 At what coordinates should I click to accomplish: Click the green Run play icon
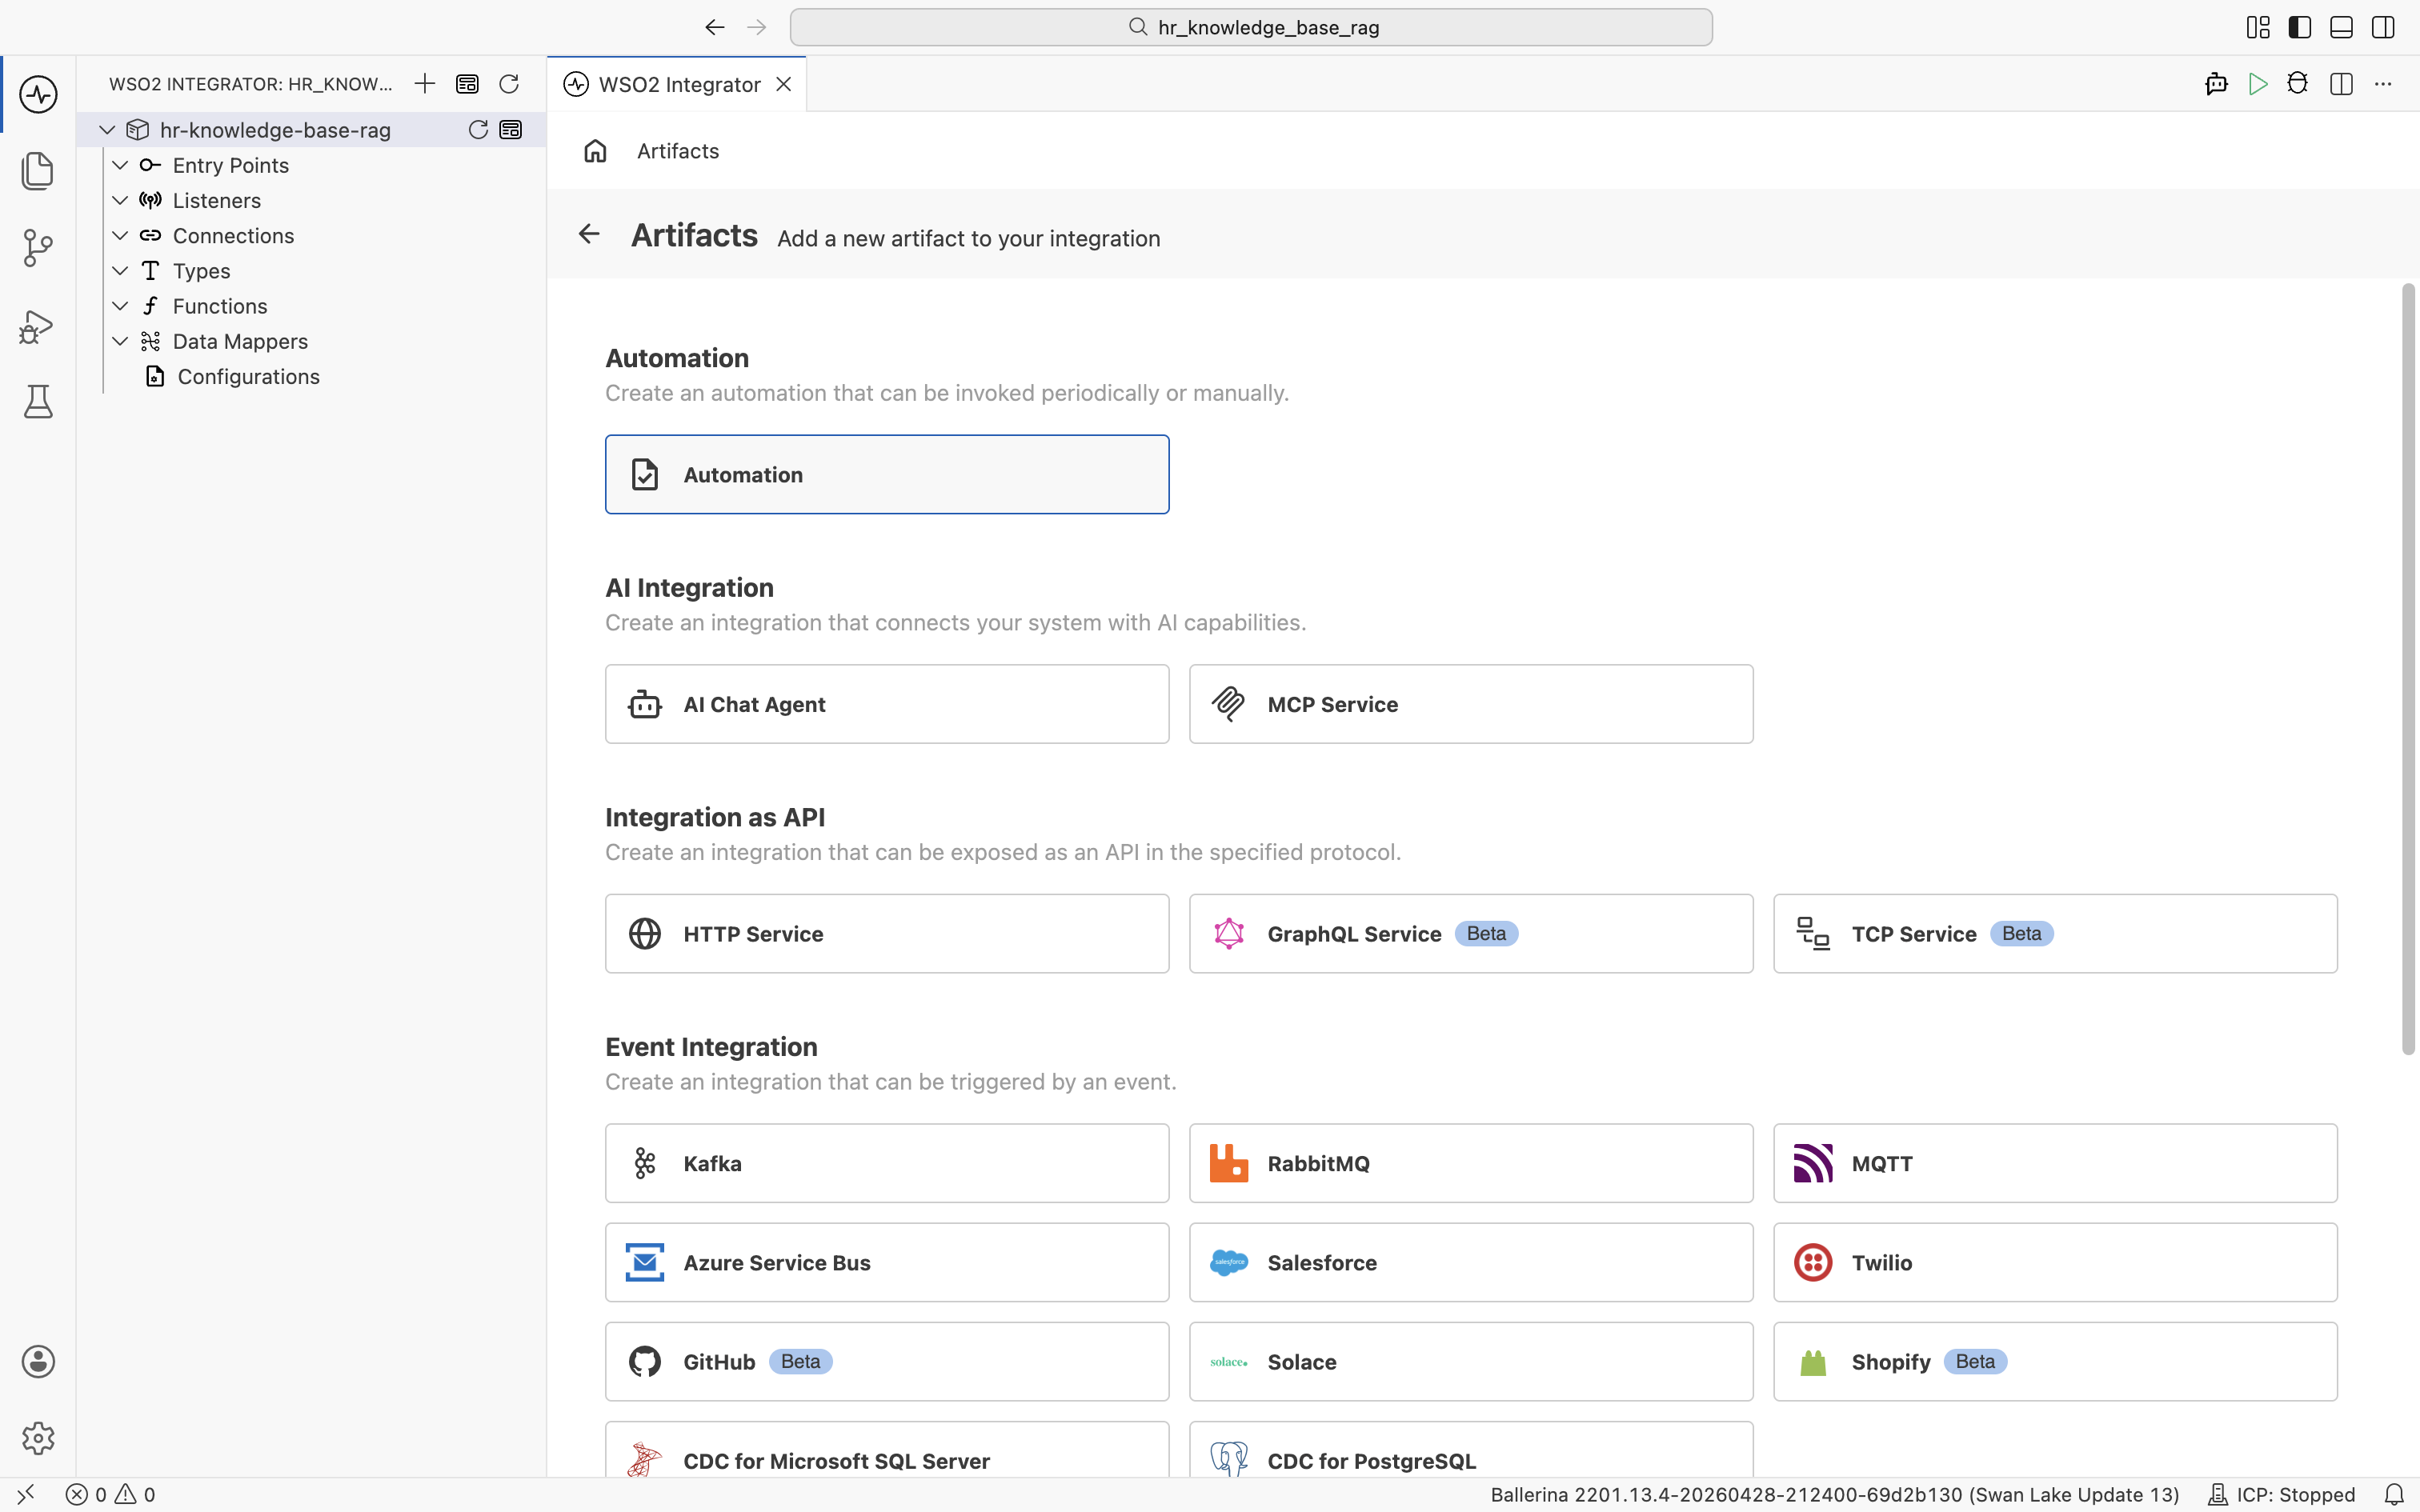click(x=2257, y=84)
